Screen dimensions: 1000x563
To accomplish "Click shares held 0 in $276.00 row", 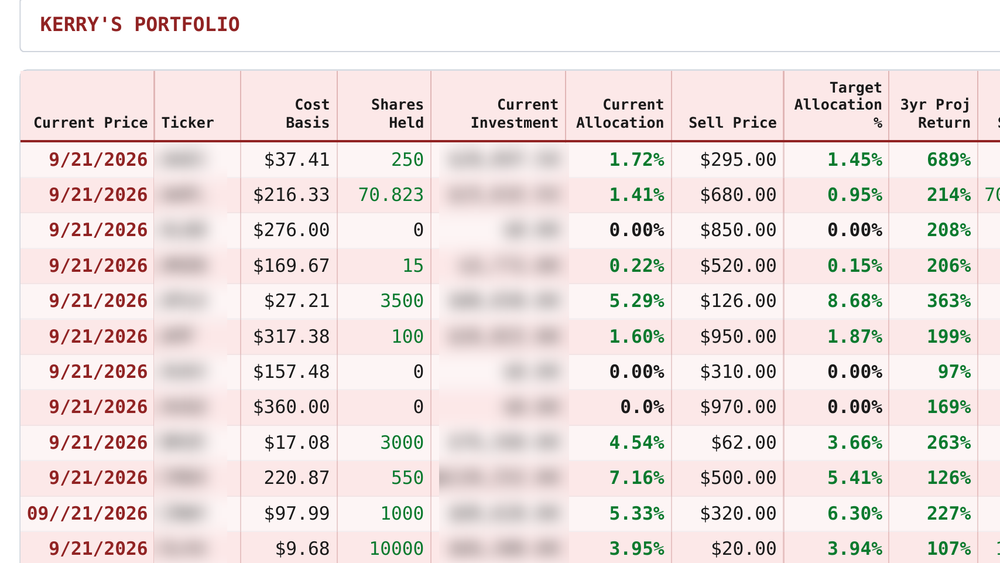I will 418,230.
